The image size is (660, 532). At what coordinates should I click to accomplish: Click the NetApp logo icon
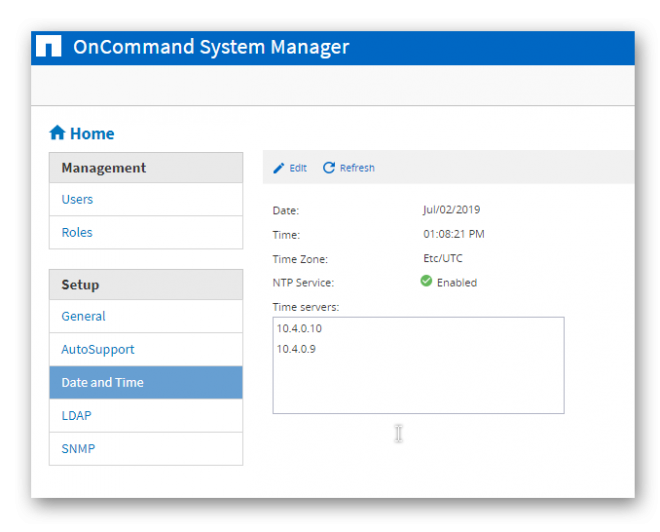[48, 46]
